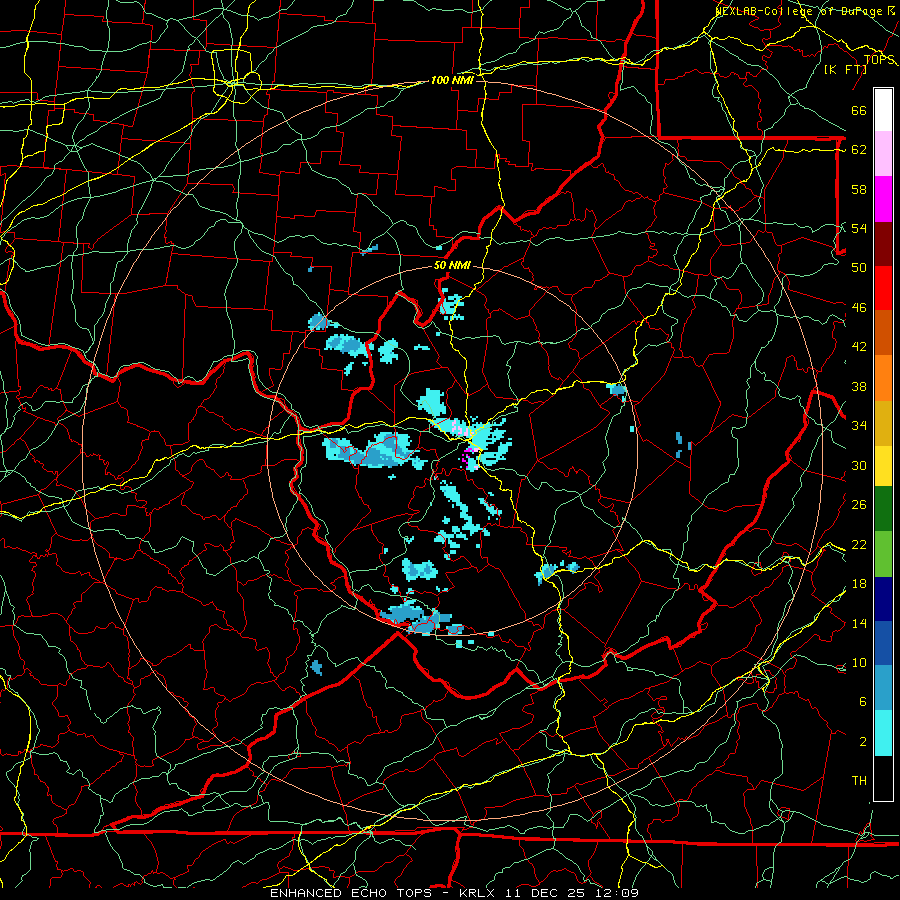Click the white swatch in the tops legend
The height and width of the screenshot is (900, 900).
[883, 110]
